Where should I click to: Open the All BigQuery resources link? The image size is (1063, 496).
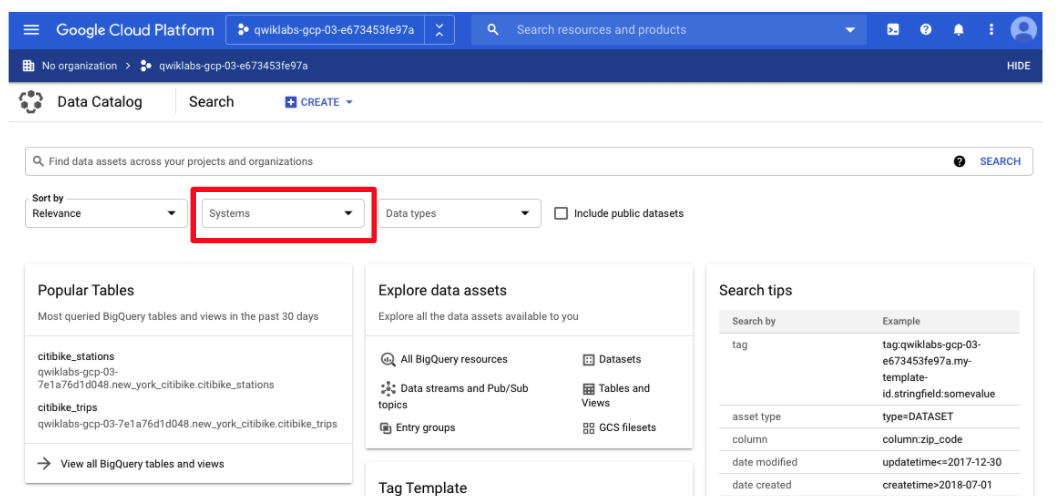[454, 359]
